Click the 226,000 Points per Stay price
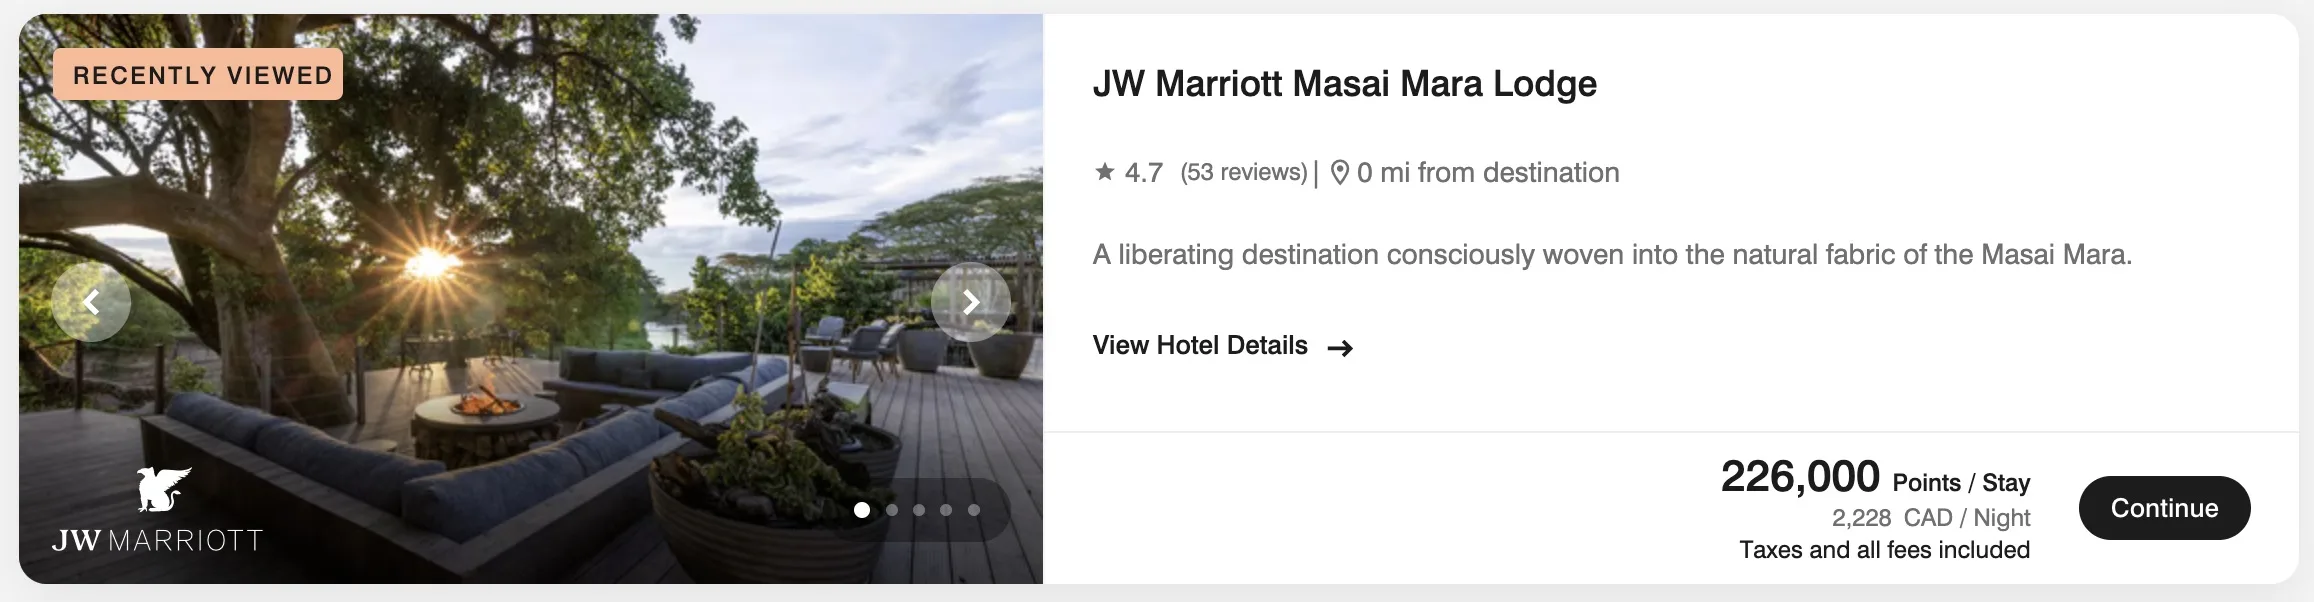 tap(1875, 477)
